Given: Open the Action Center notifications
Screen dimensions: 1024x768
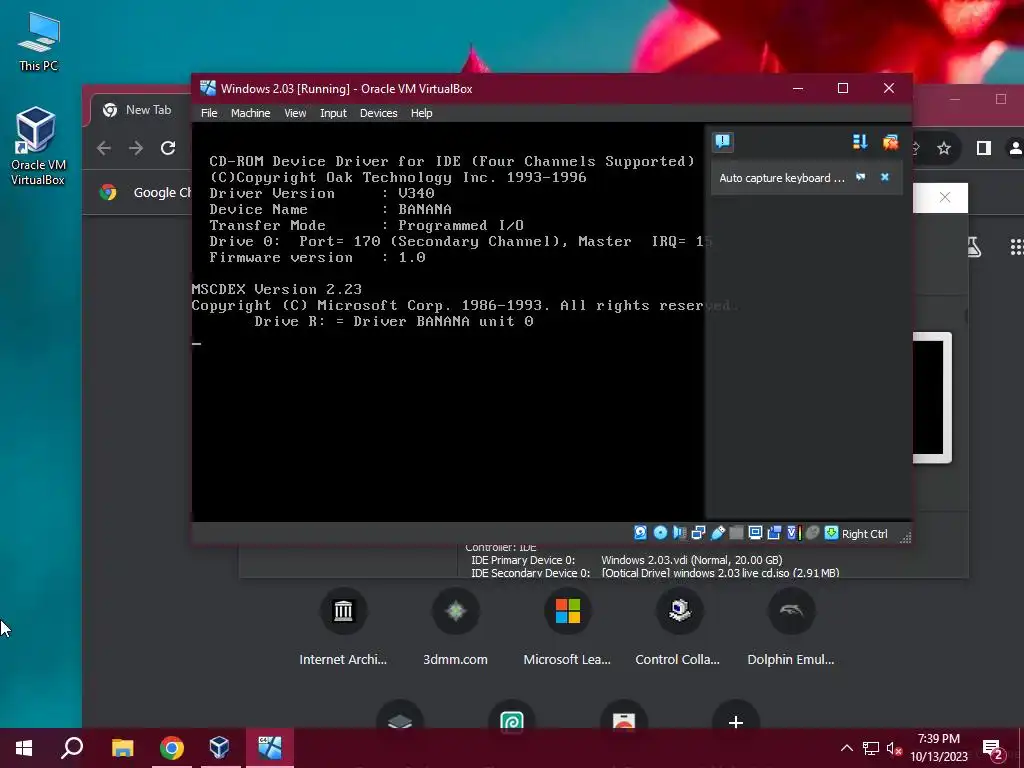Looking at the screenshot, I should [993, 749].
